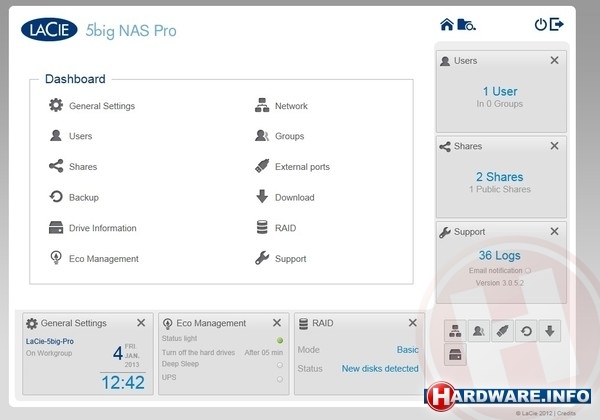Close the Shares widget
The height and width of the screenshot is (420, 600).
pos(554,146)
